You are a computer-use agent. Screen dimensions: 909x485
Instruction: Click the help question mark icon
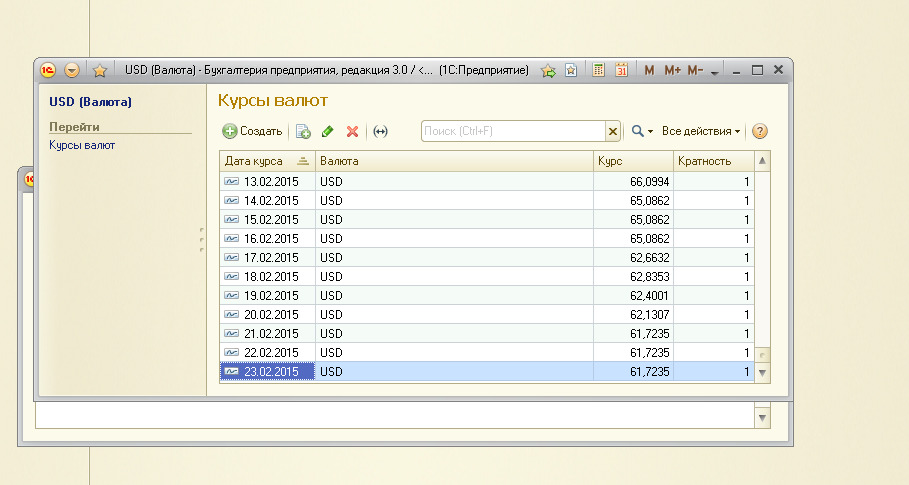click(x=759, y=131)
